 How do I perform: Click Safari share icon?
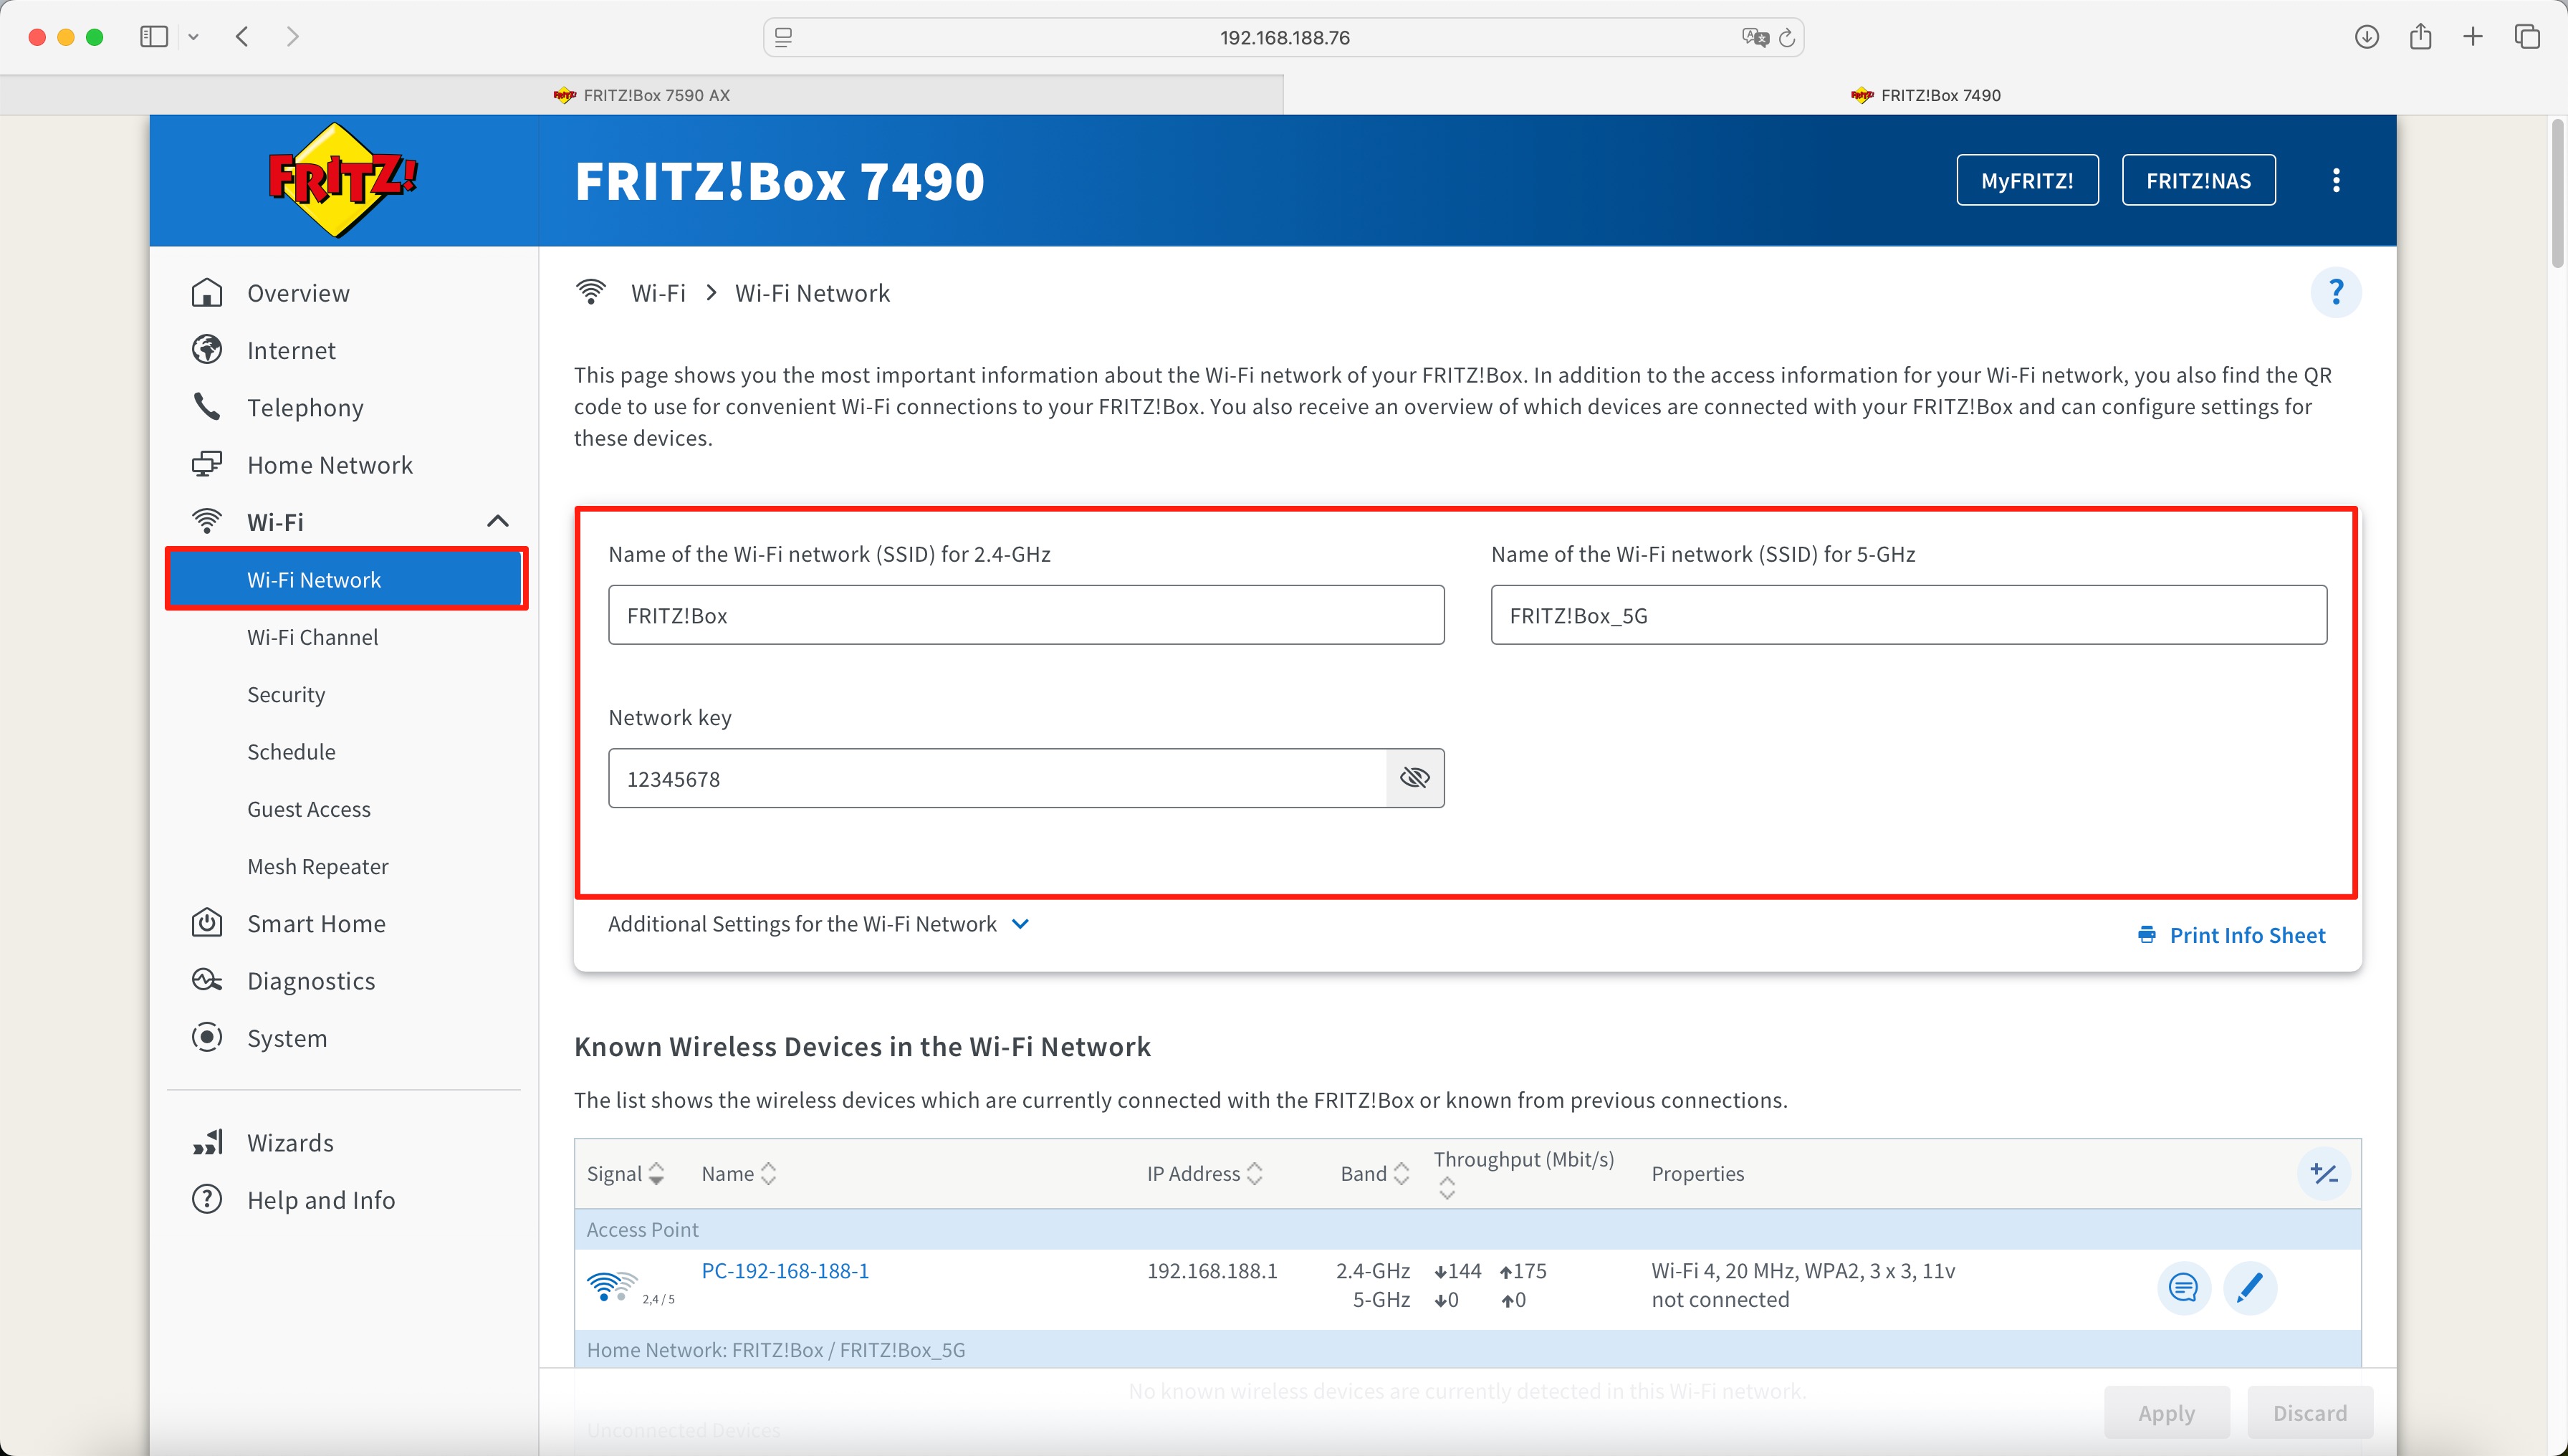[x=2420, y=37]
